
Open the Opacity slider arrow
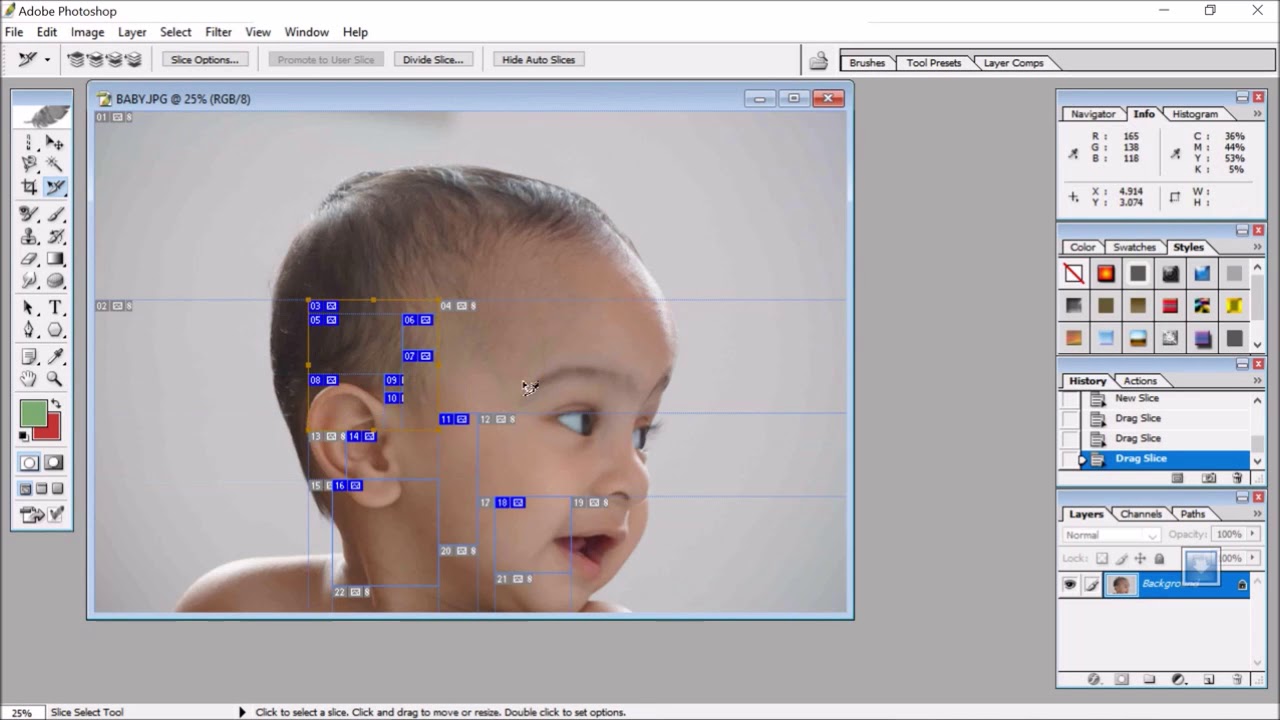(x=1251, y=534)
